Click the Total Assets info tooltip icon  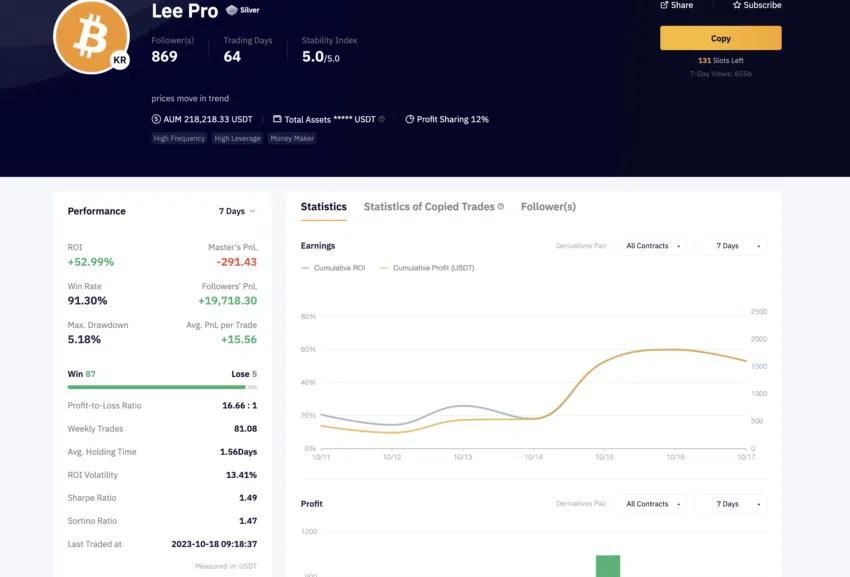click(382, 118)
